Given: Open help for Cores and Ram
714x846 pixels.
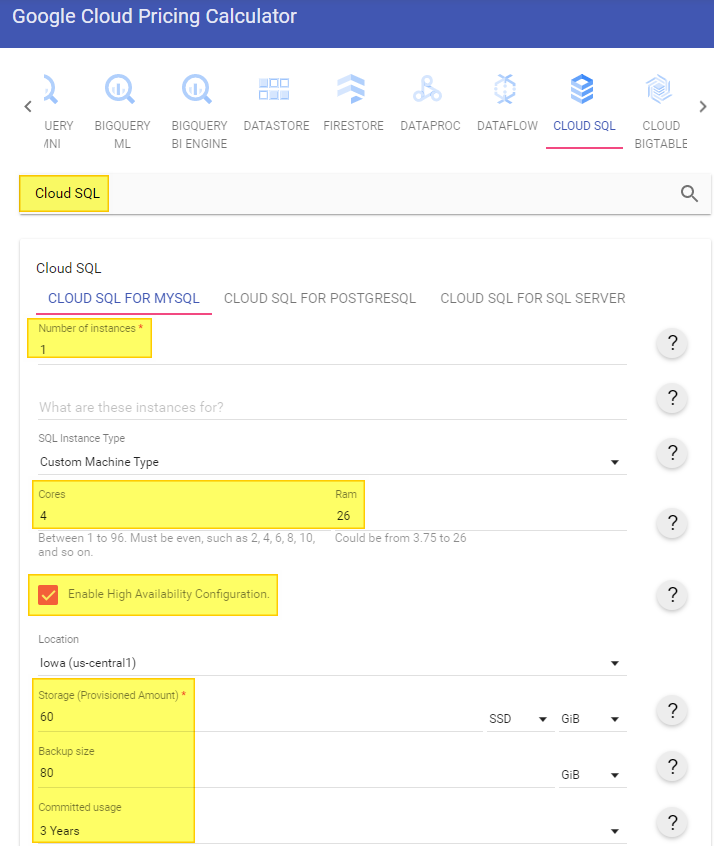Looking at the screenshot, I should tap(672, 523).
